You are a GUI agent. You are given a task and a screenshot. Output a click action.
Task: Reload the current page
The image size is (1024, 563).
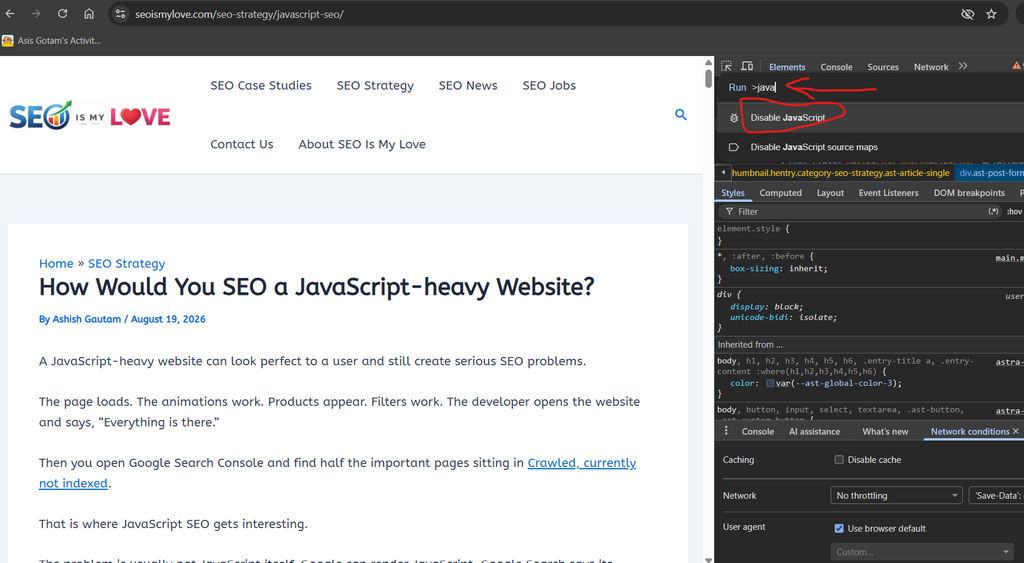(x=63, y=14)
